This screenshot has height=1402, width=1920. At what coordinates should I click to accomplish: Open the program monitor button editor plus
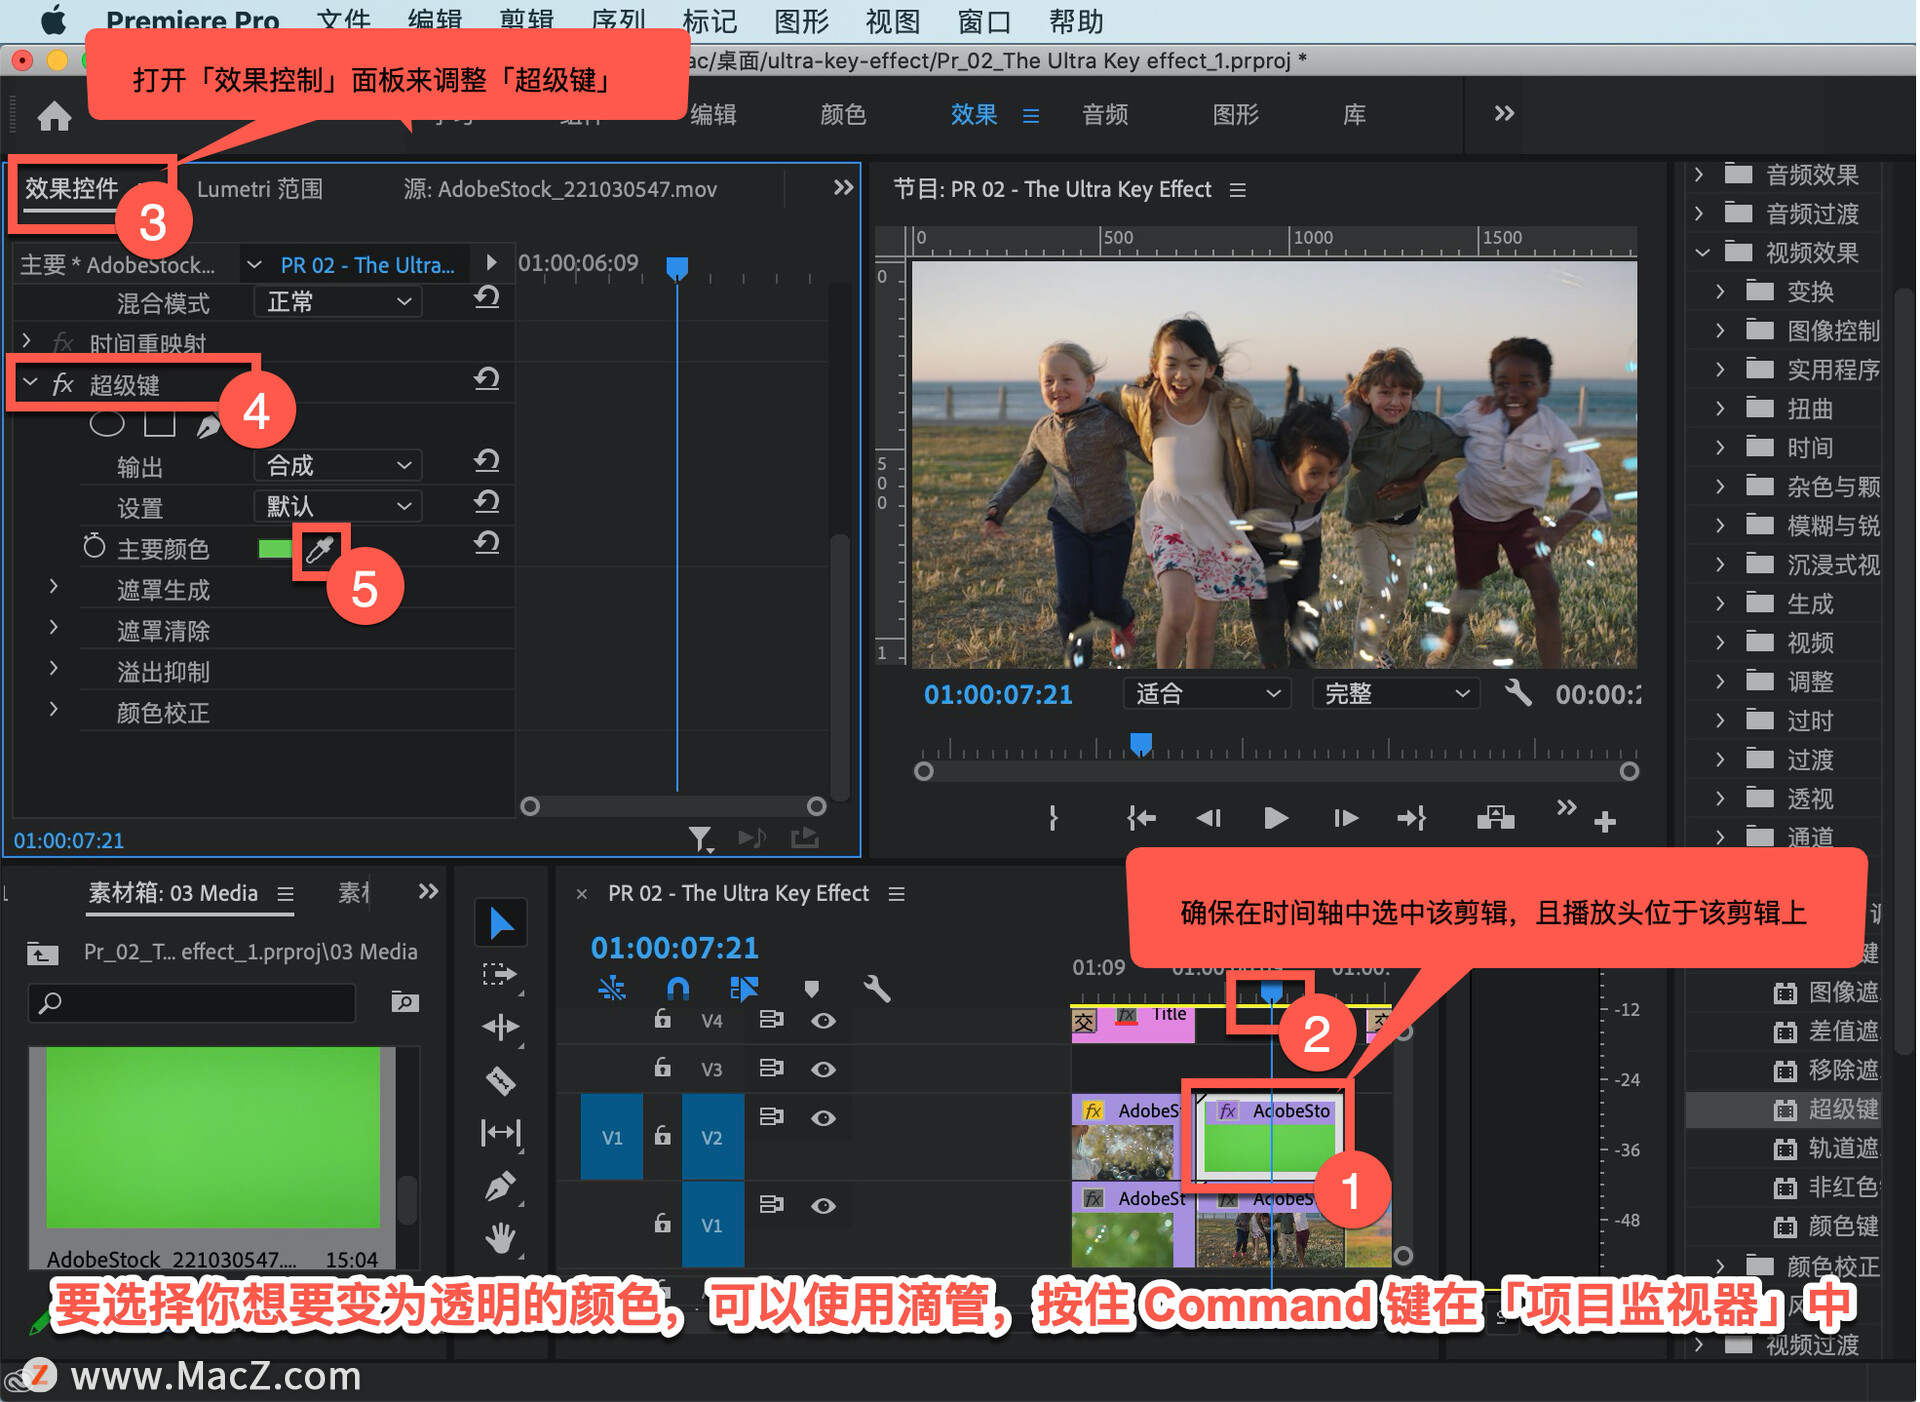(1605, 822)
